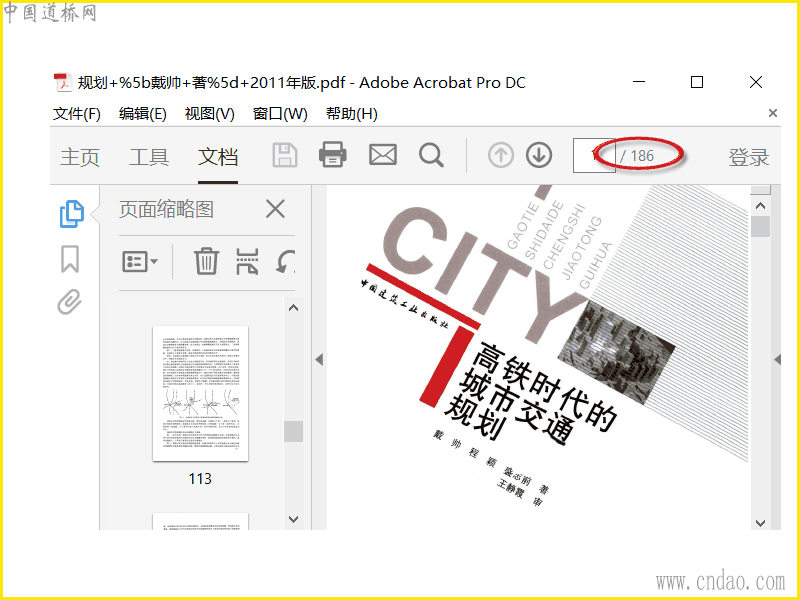Maximize the Acrobat window
The image size is (800, 600).
pos(697,82)
